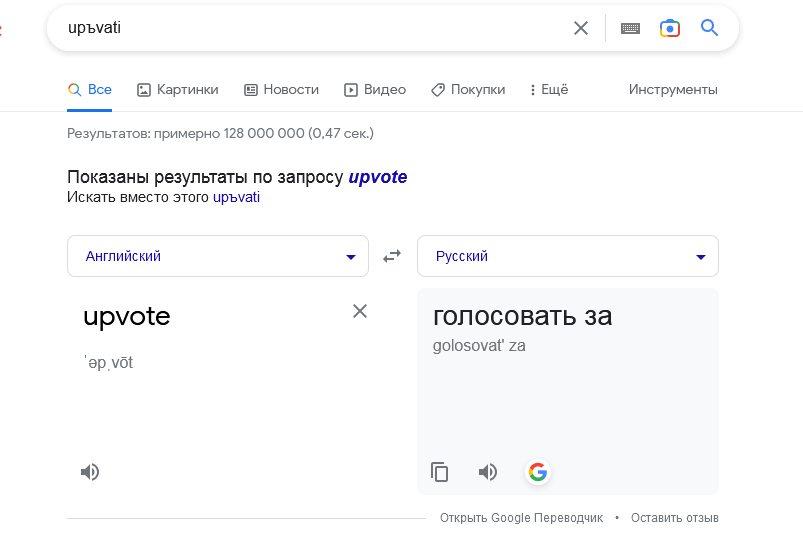Open Открыть Google Переводчик link
Image resolution: width=803 pixels, height=539 pixels.
pyautogui.click(x=521, y=518)
